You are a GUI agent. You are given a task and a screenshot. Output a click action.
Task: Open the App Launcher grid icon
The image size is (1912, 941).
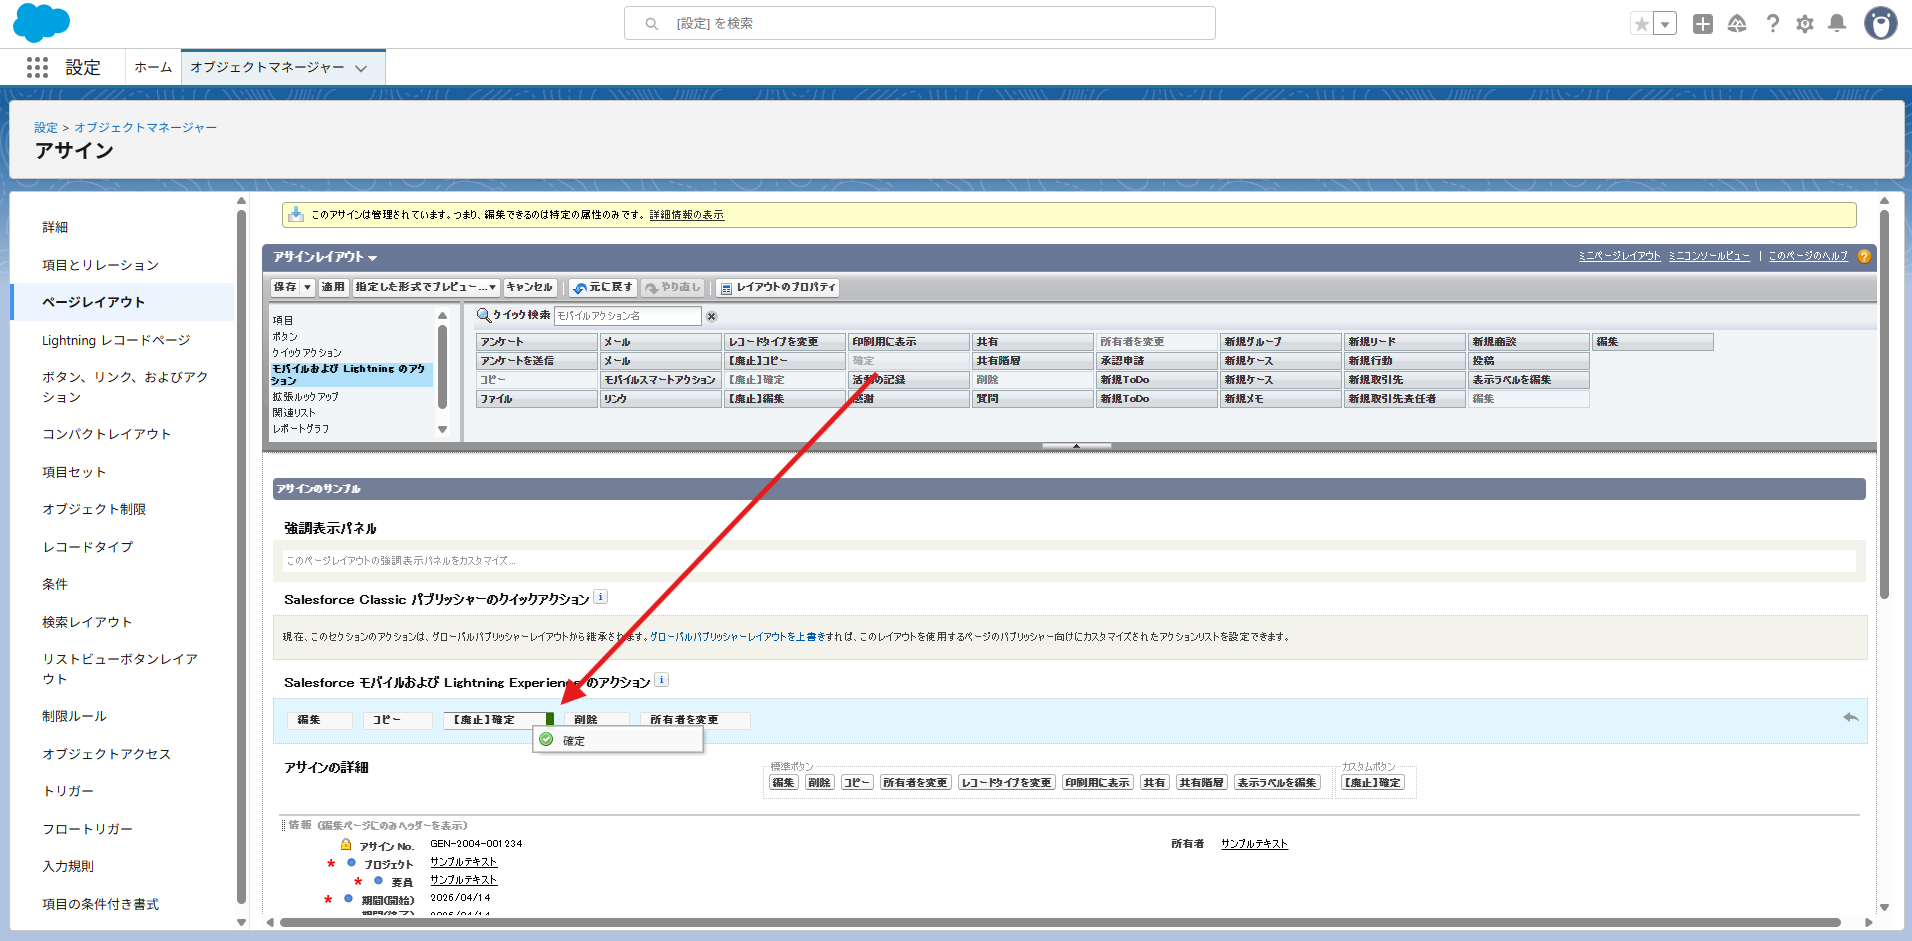tap(37, 67)
